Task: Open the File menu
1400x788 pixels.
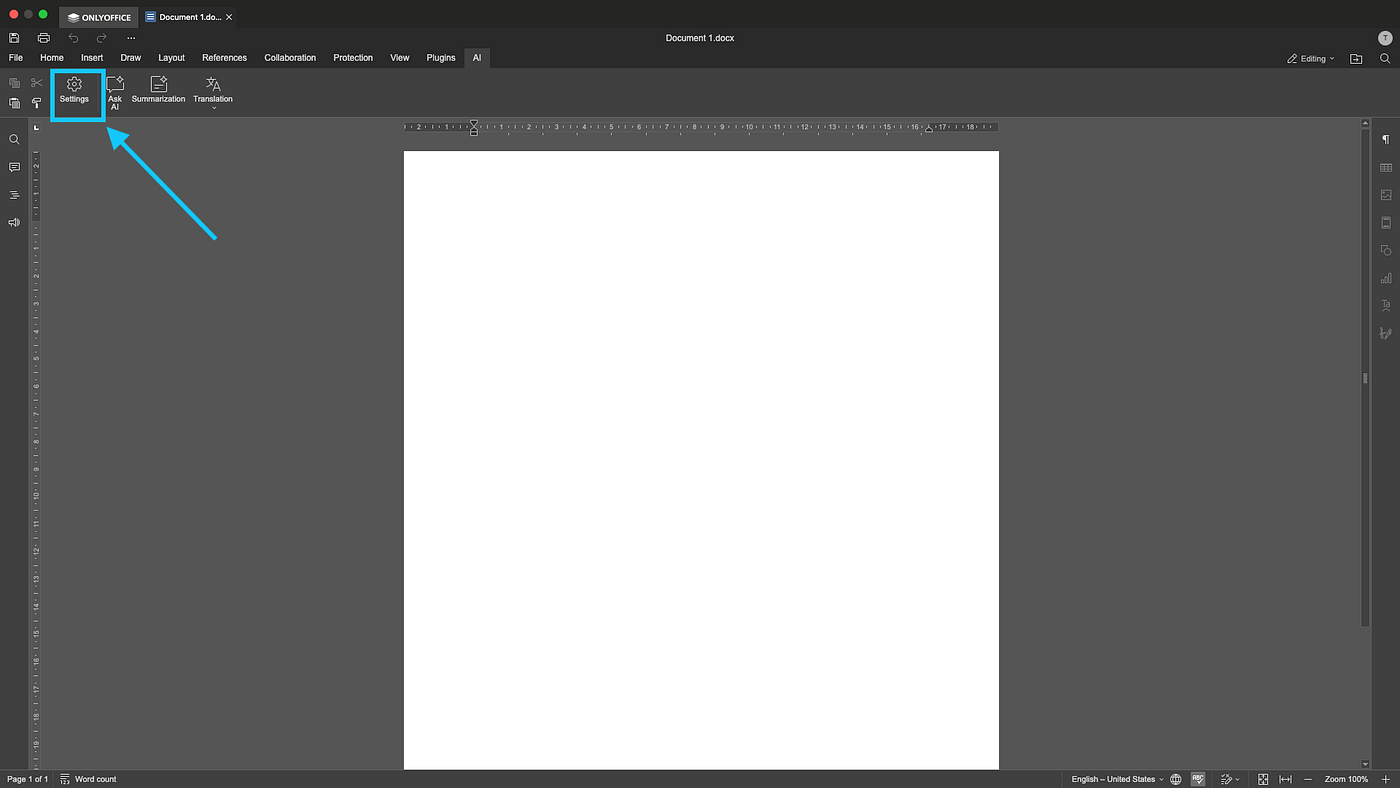Action: tap(16, 58)
